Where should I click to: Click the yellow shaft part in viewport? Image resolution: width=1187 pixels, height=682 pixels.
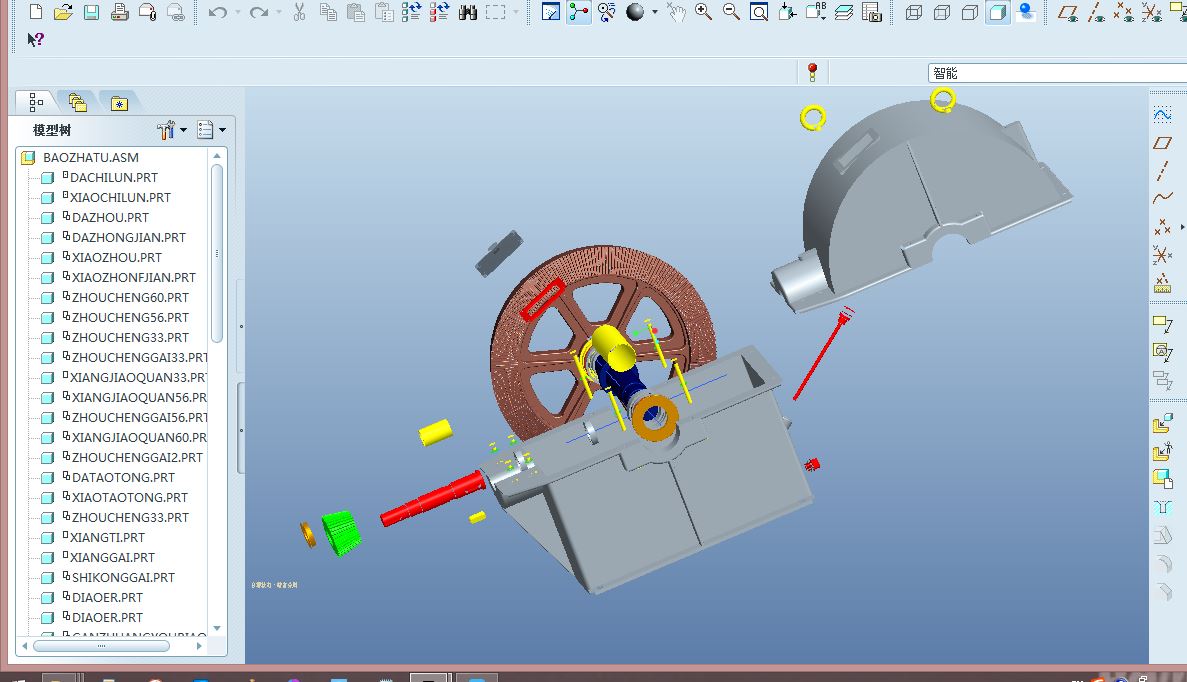[x=612, y=347]
